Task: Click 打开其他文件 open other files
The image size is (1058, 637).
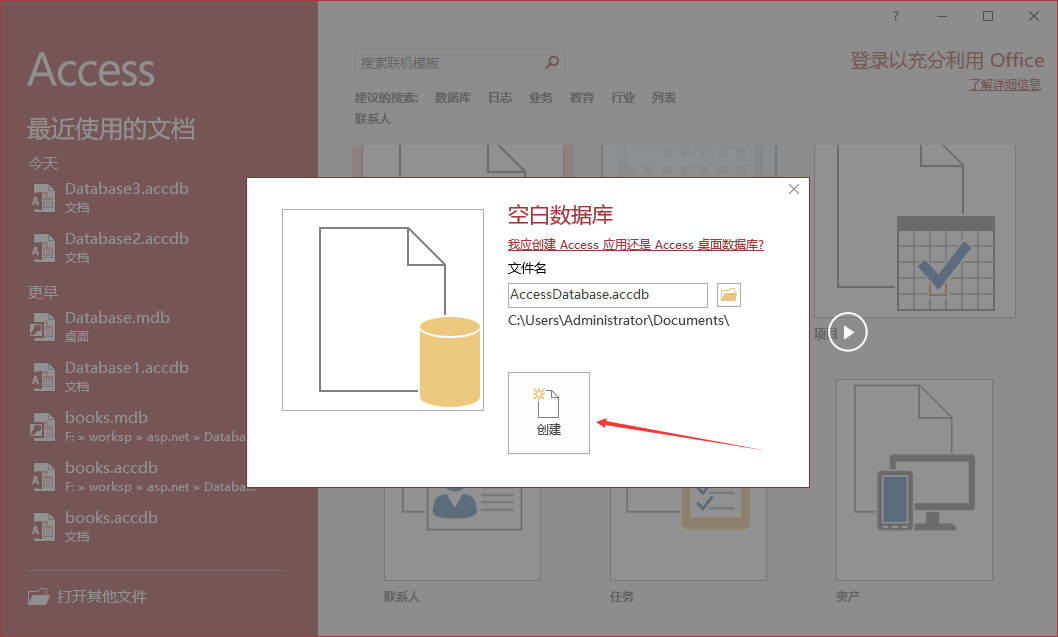Action: click(x=101, y=596)
